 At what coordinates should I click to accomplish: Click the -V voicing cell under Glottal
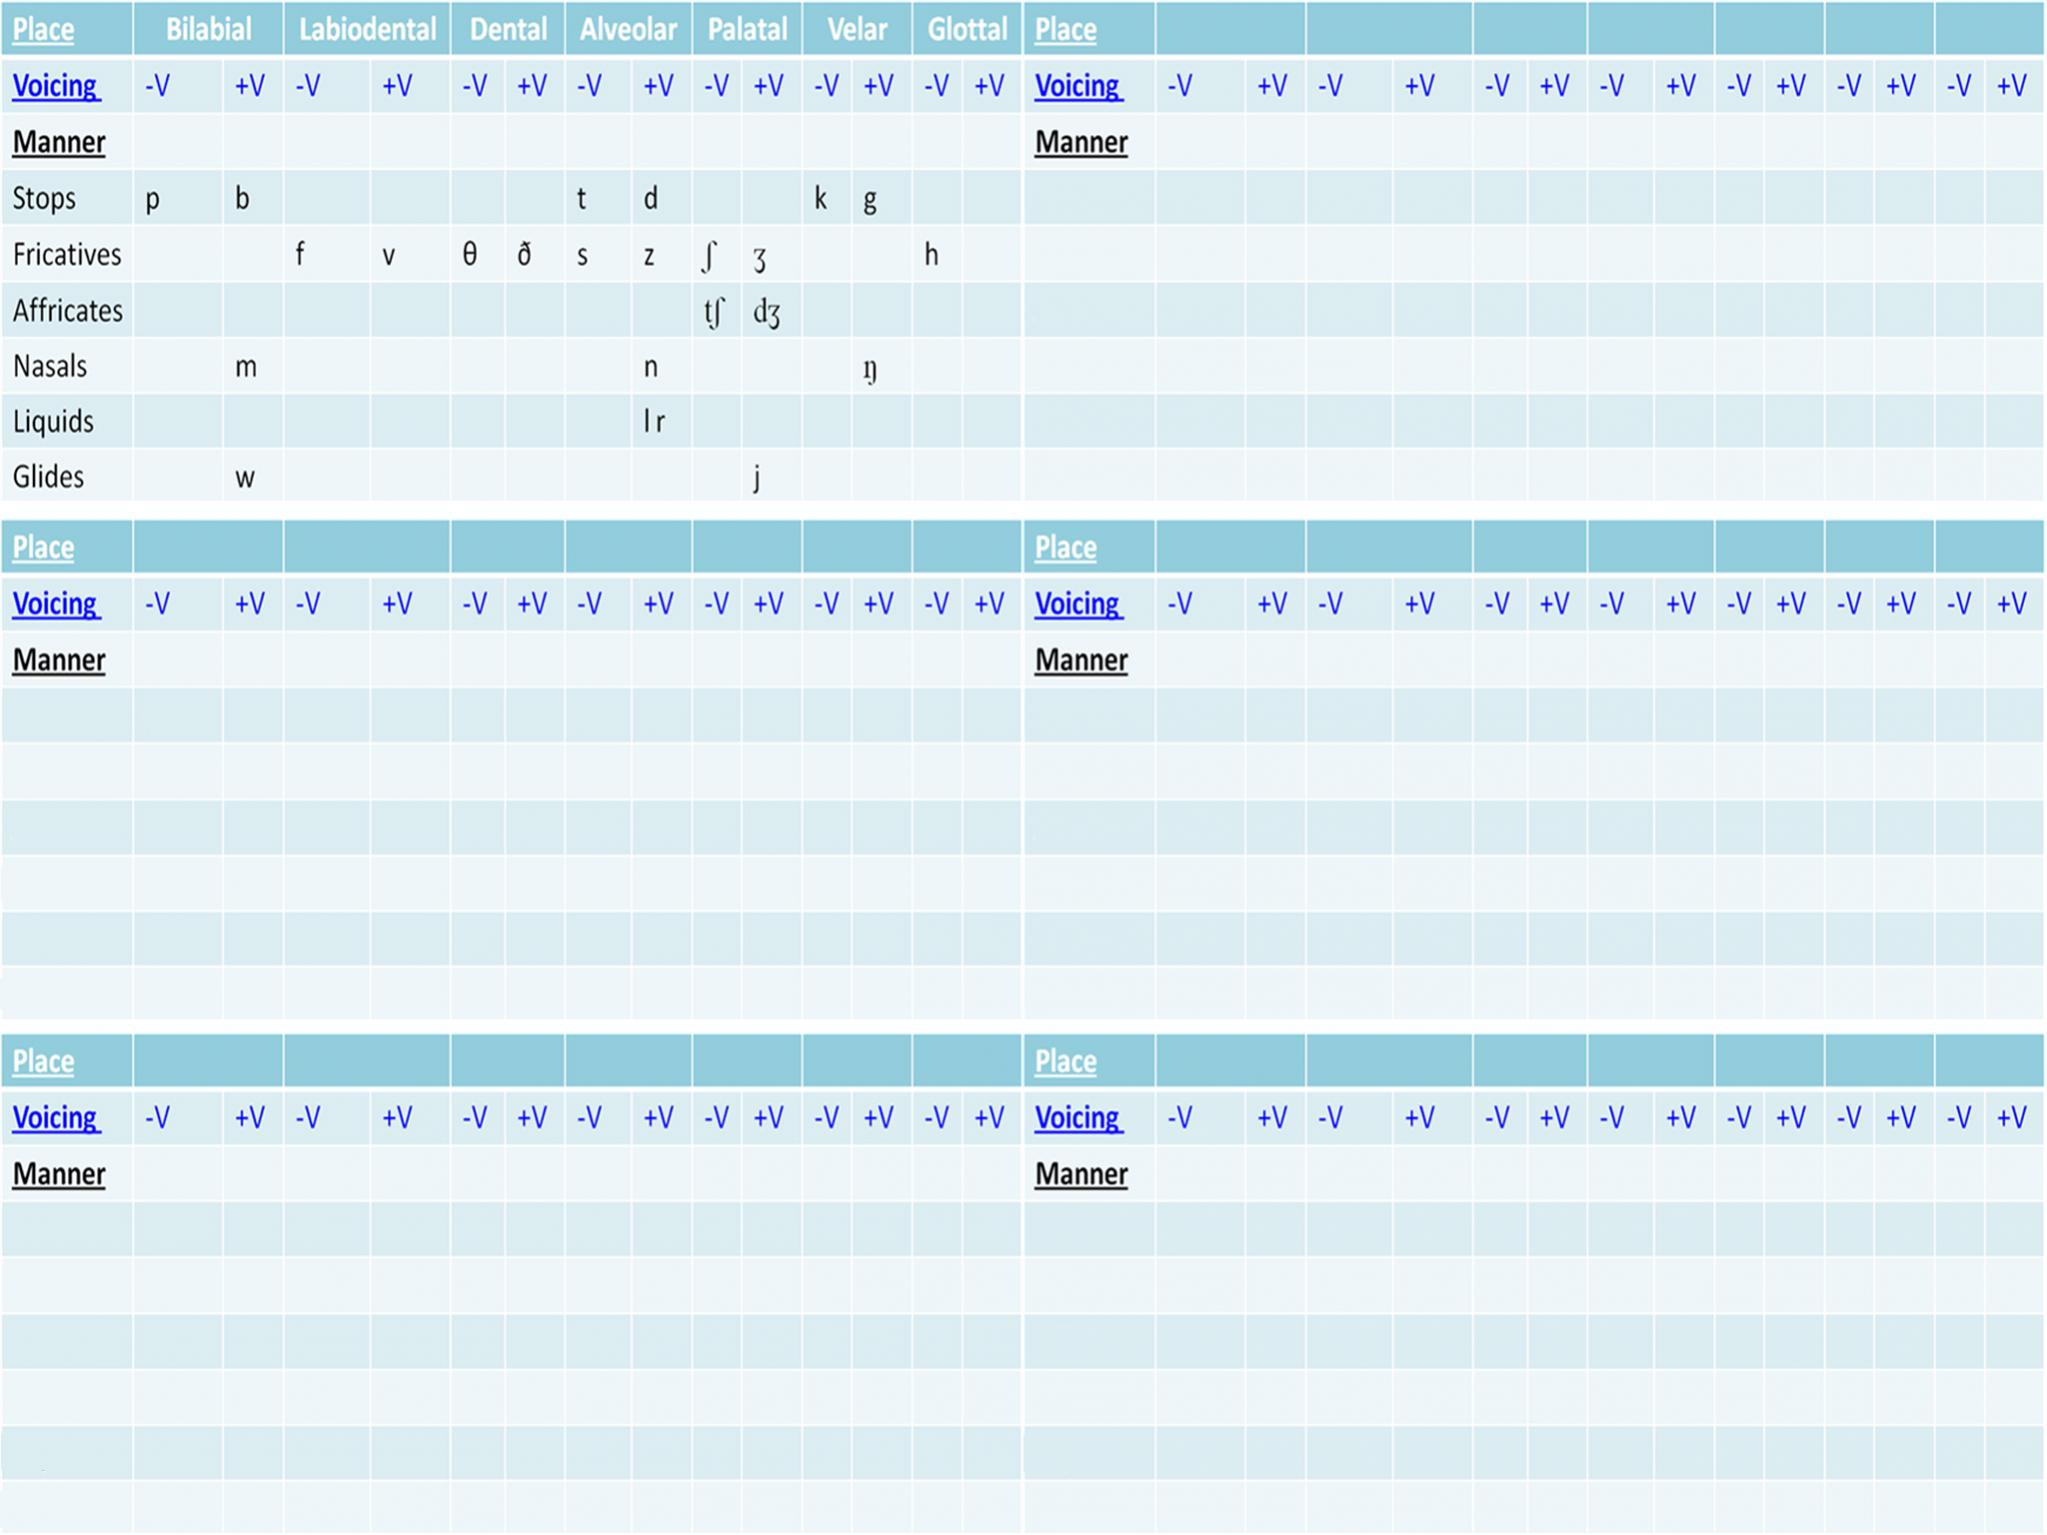coord(937,86)
